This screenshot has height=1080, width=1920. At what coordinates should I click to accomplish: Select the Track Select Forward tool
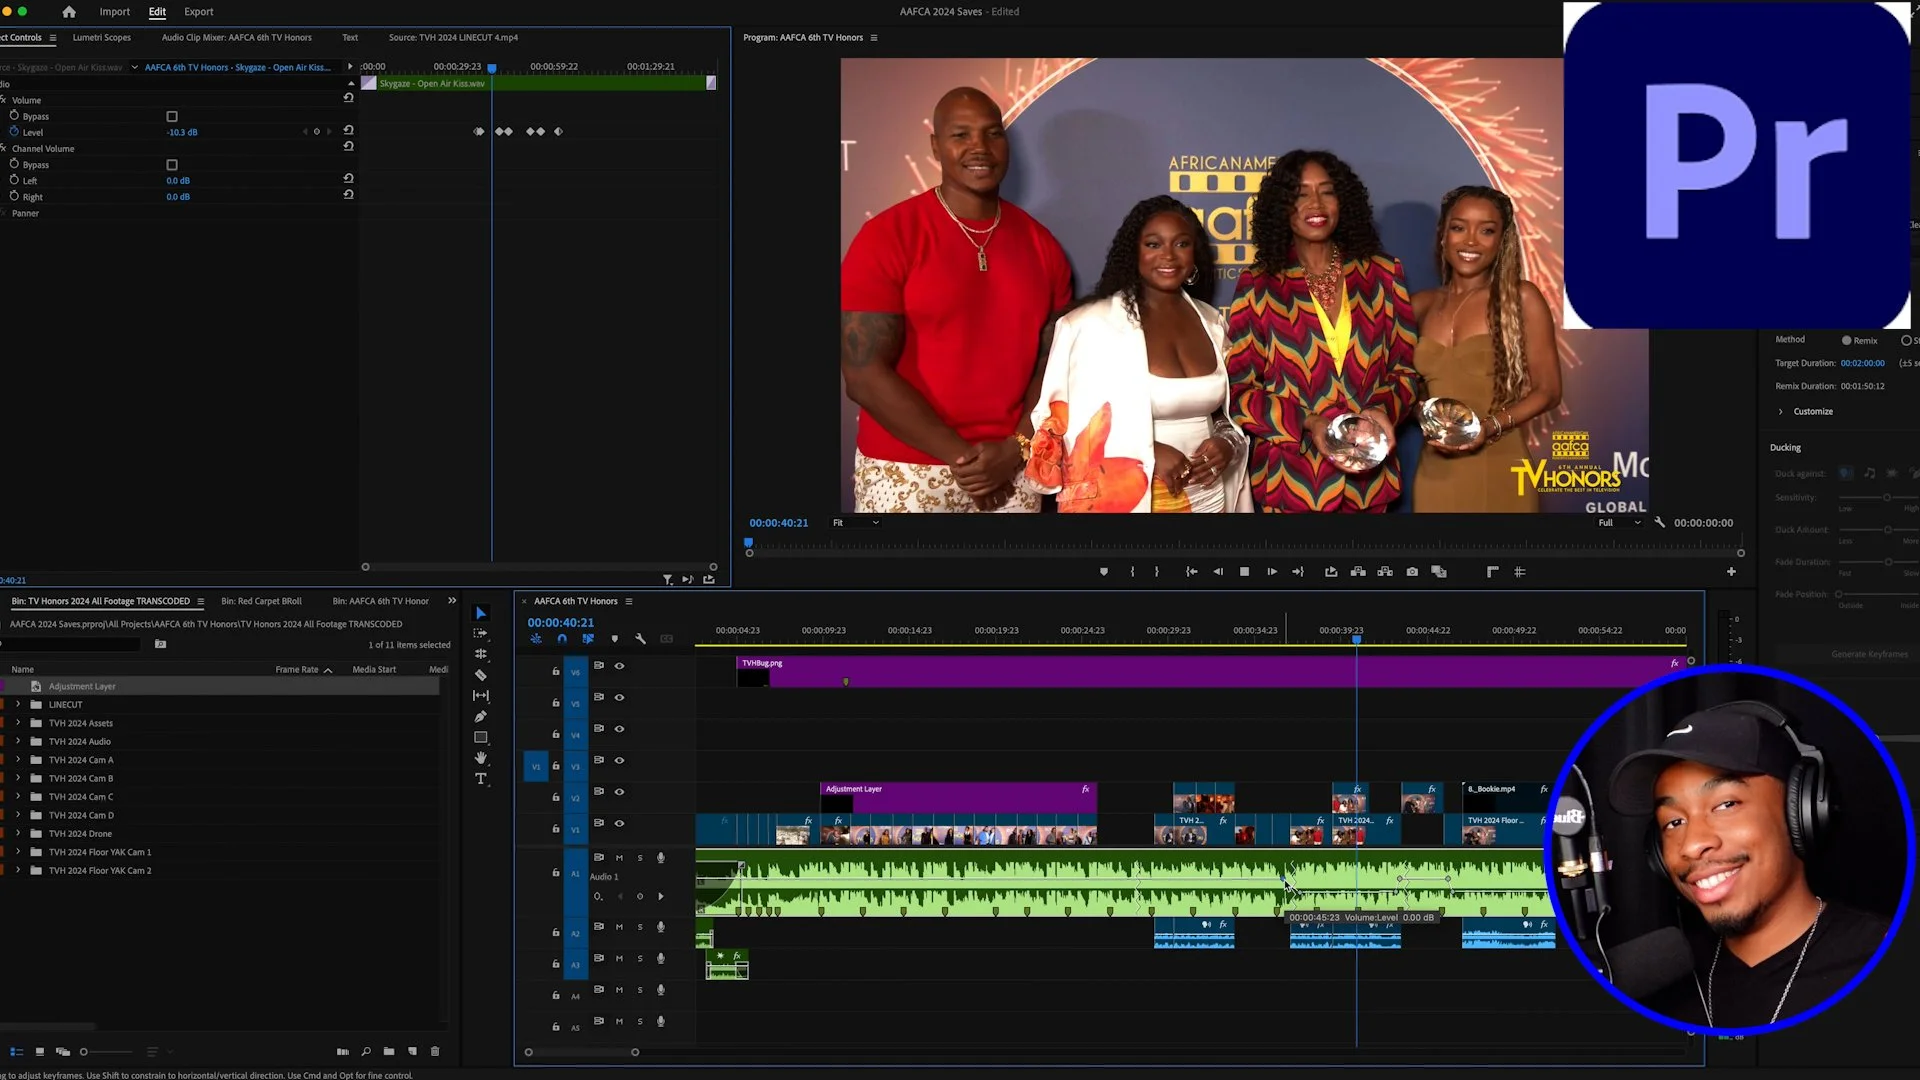pos(481,633)
